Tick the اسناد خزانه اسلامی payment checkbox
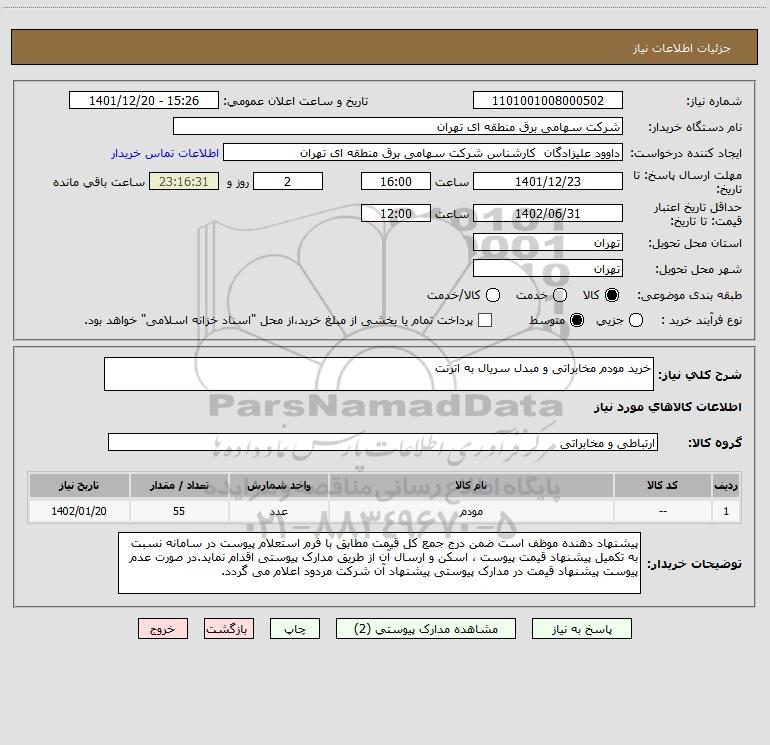This screenshot has height=745, width=770. [x=485, y=320]
